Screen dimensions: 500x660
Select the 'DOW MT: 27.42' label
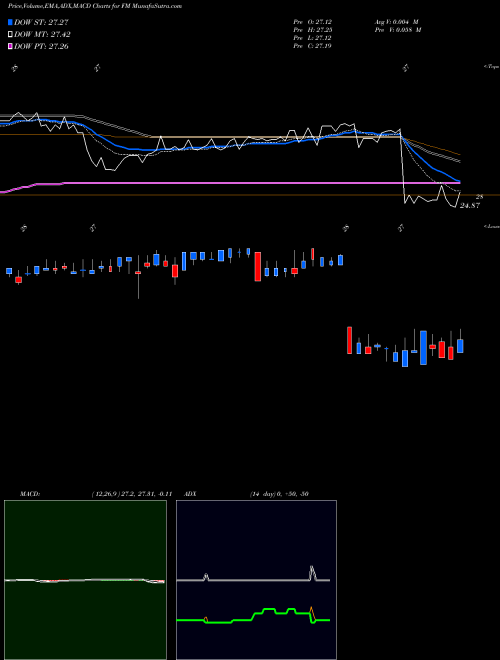42,35
